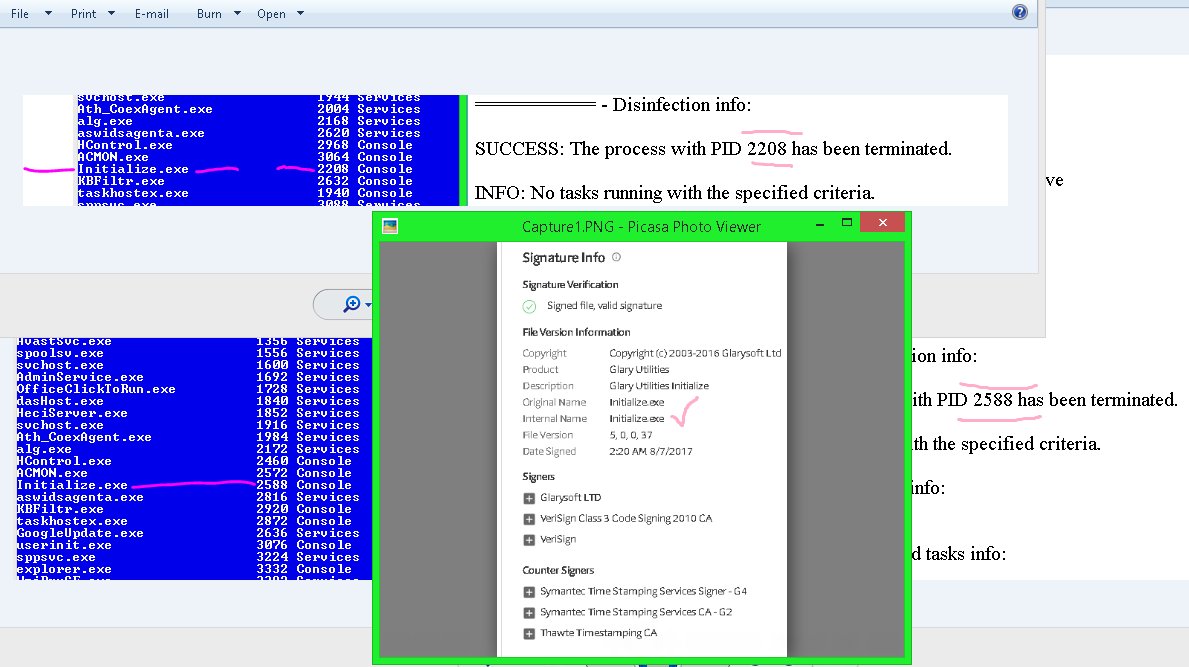The image size is (1189, 667).
Task: Click the Capture1.PNG window title text
Action: [641, 227]
